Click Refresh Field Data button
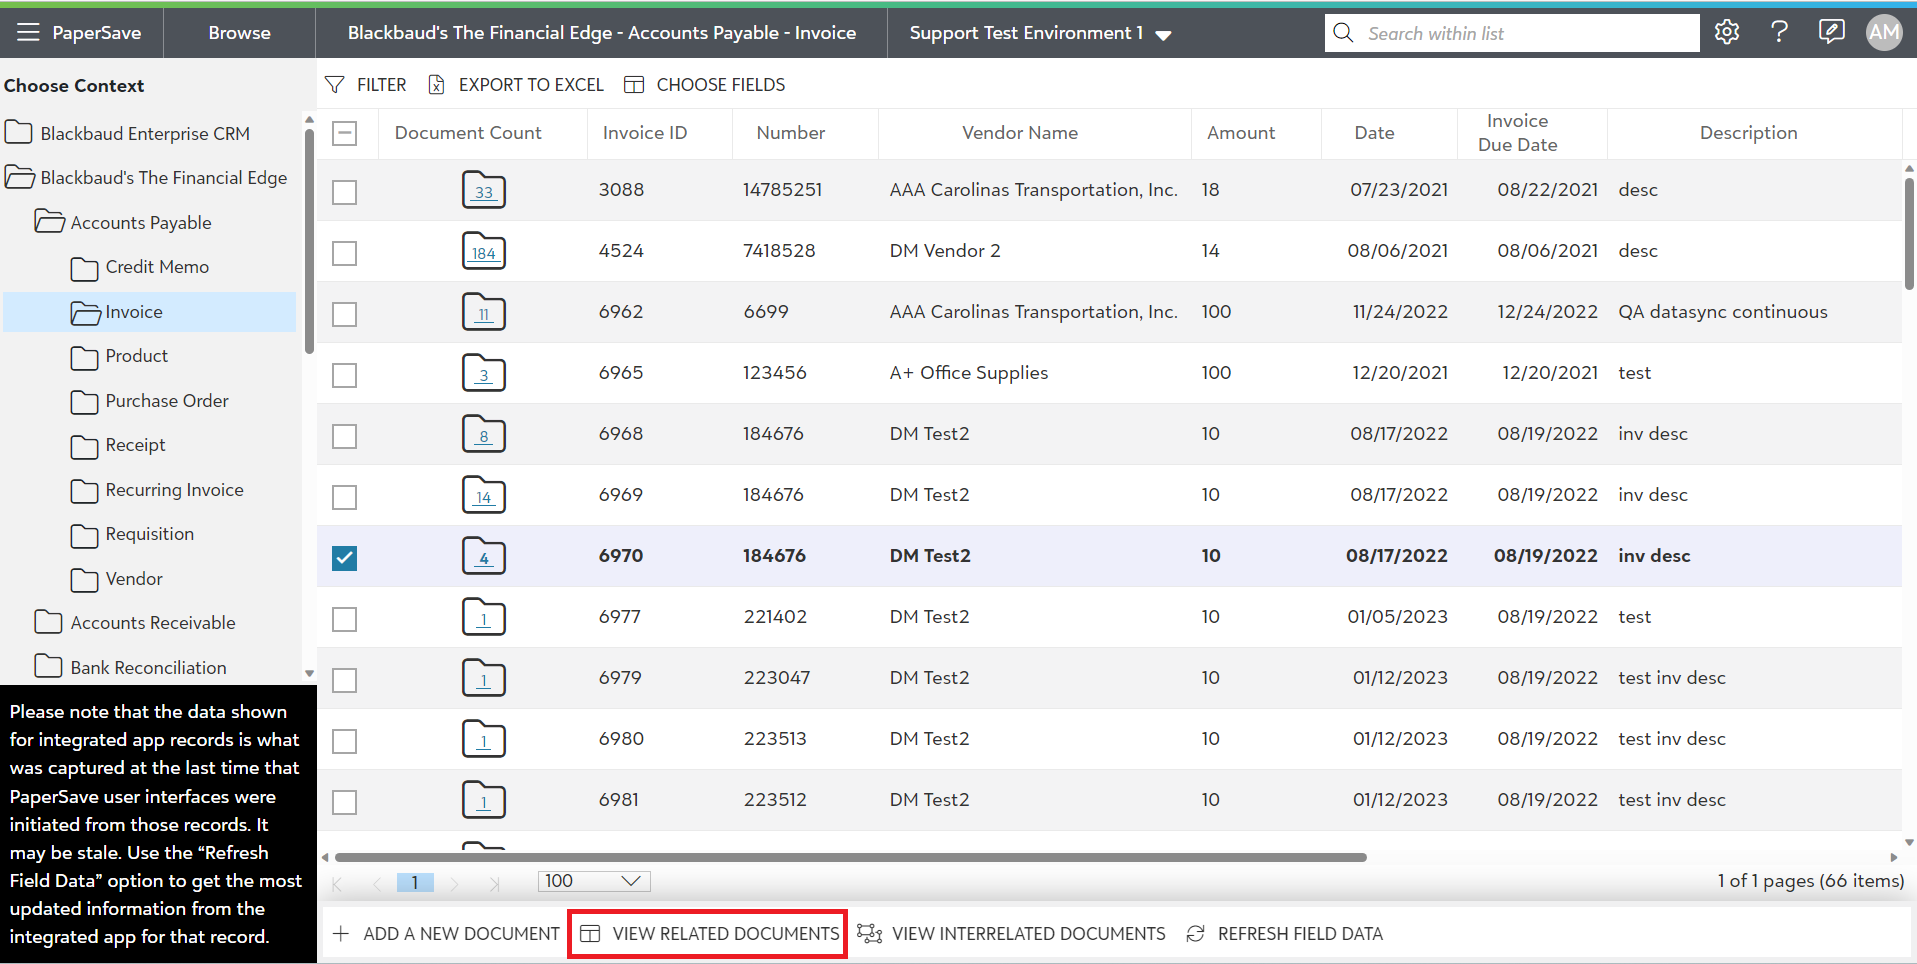Viewport: 1917px width, 964px height. point(1286,934)
